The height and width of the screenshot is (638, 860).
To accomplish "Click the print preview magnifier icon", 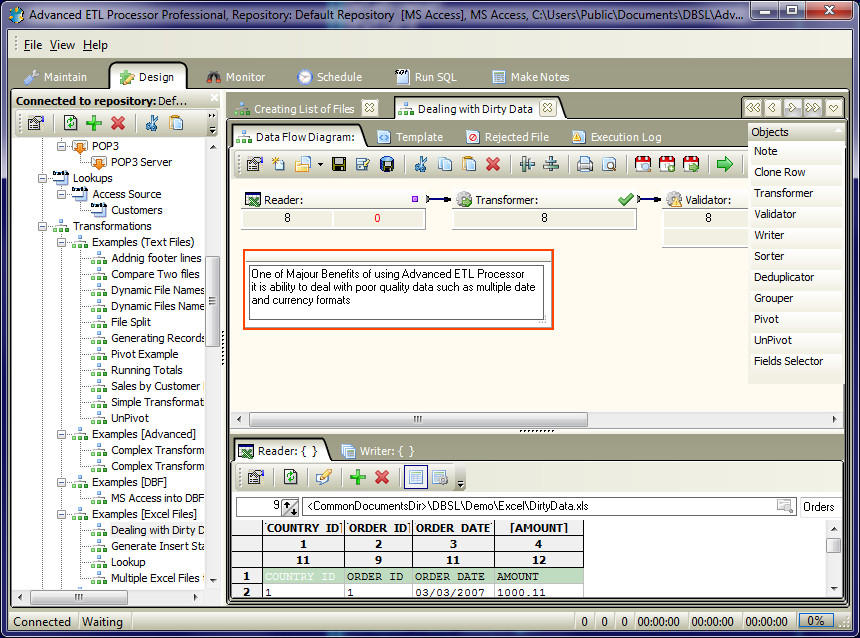I will point(609,164).
